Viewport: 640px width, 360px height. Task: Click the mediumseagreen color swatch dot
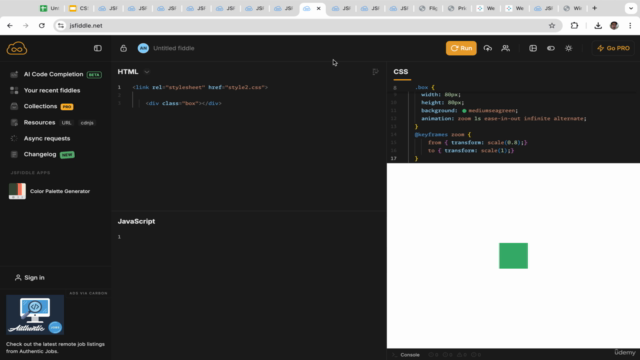[x=464, y=111]
